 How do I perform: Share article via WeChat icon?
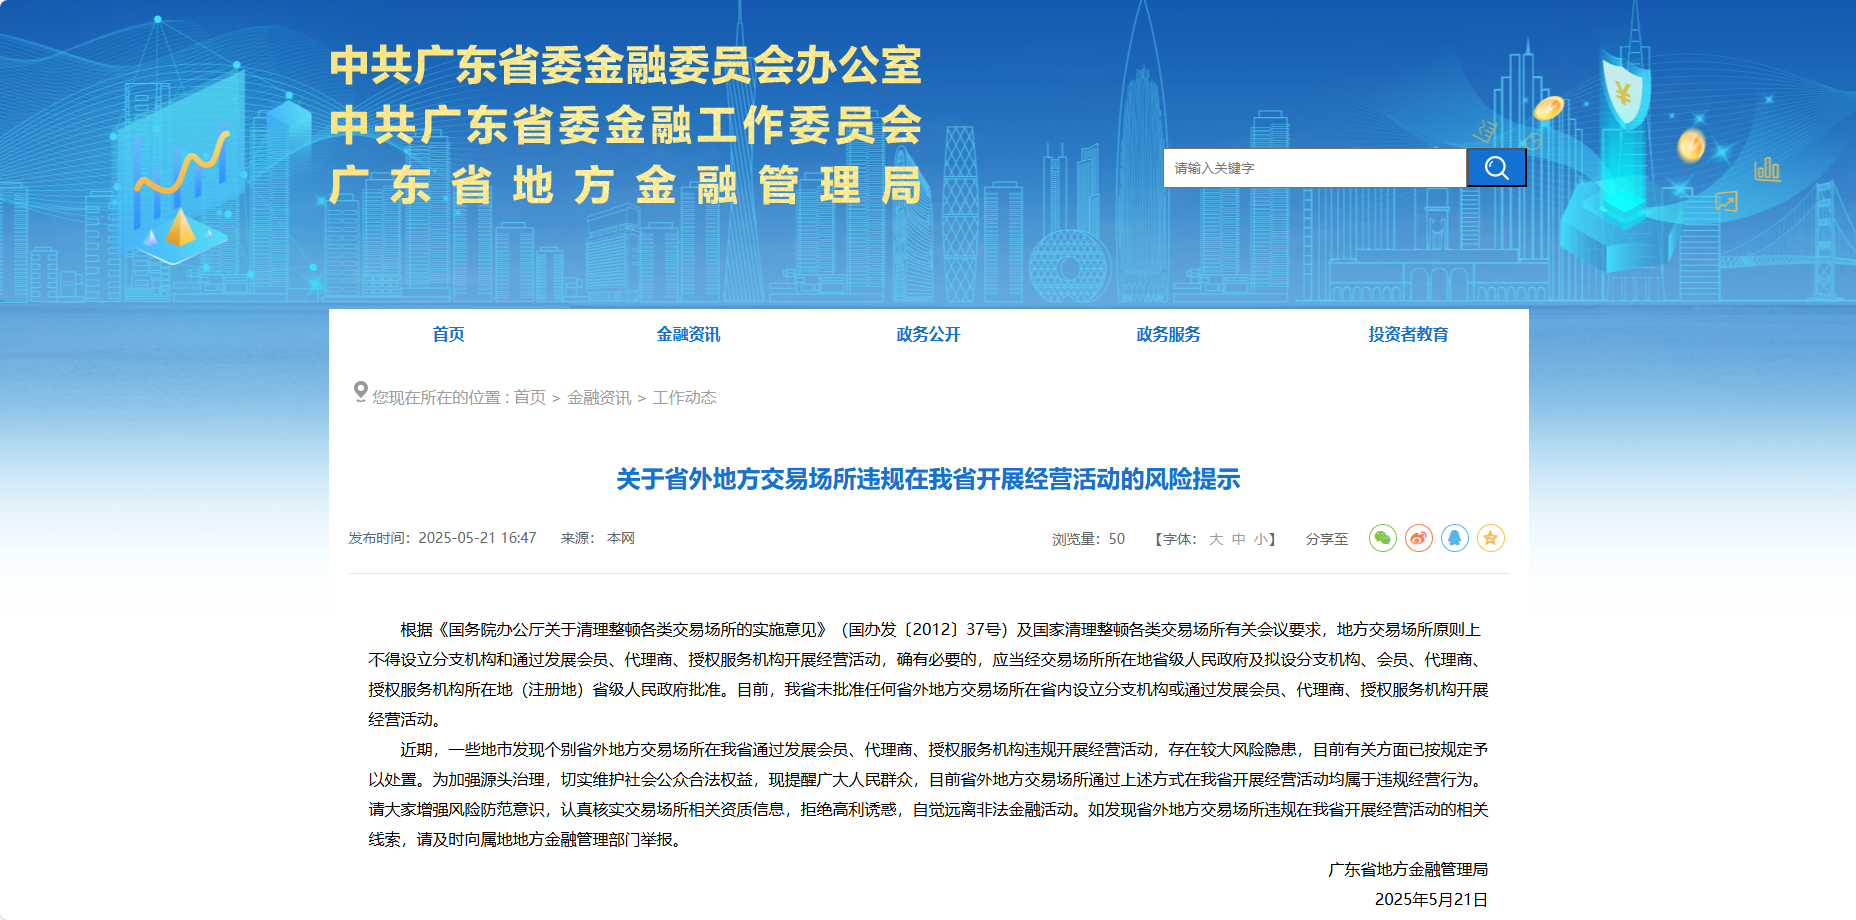(1382, 538)
